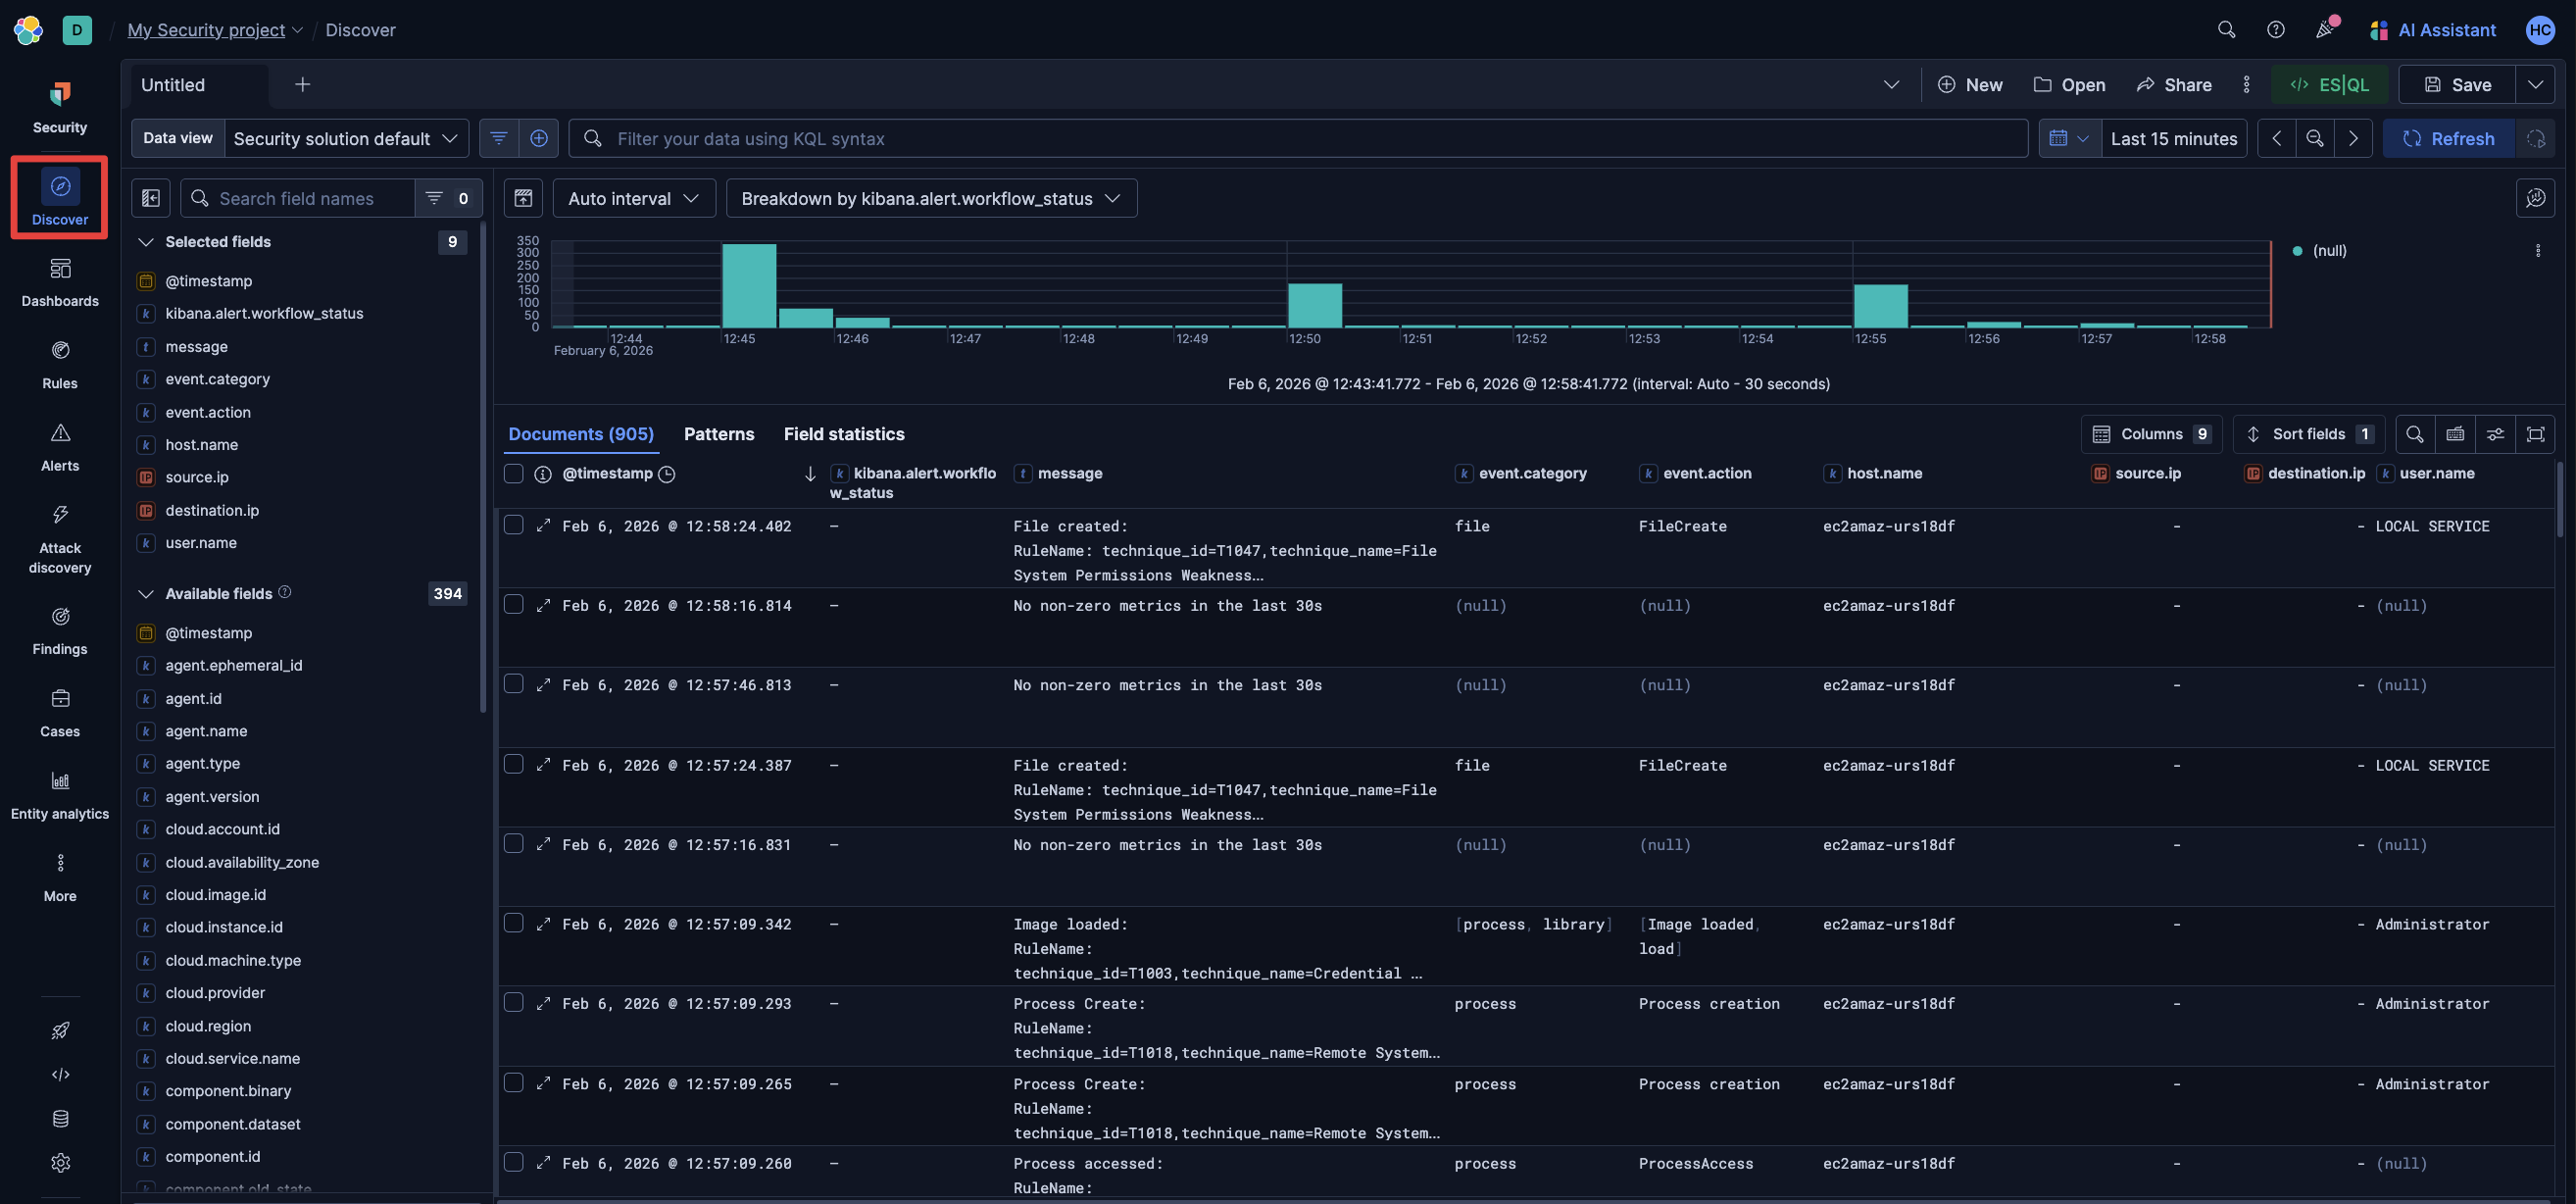The width and height of the screenshot is (2576, 1204).
Task: Select all rows checkbox in table header
Action: (x=514, y=474)
